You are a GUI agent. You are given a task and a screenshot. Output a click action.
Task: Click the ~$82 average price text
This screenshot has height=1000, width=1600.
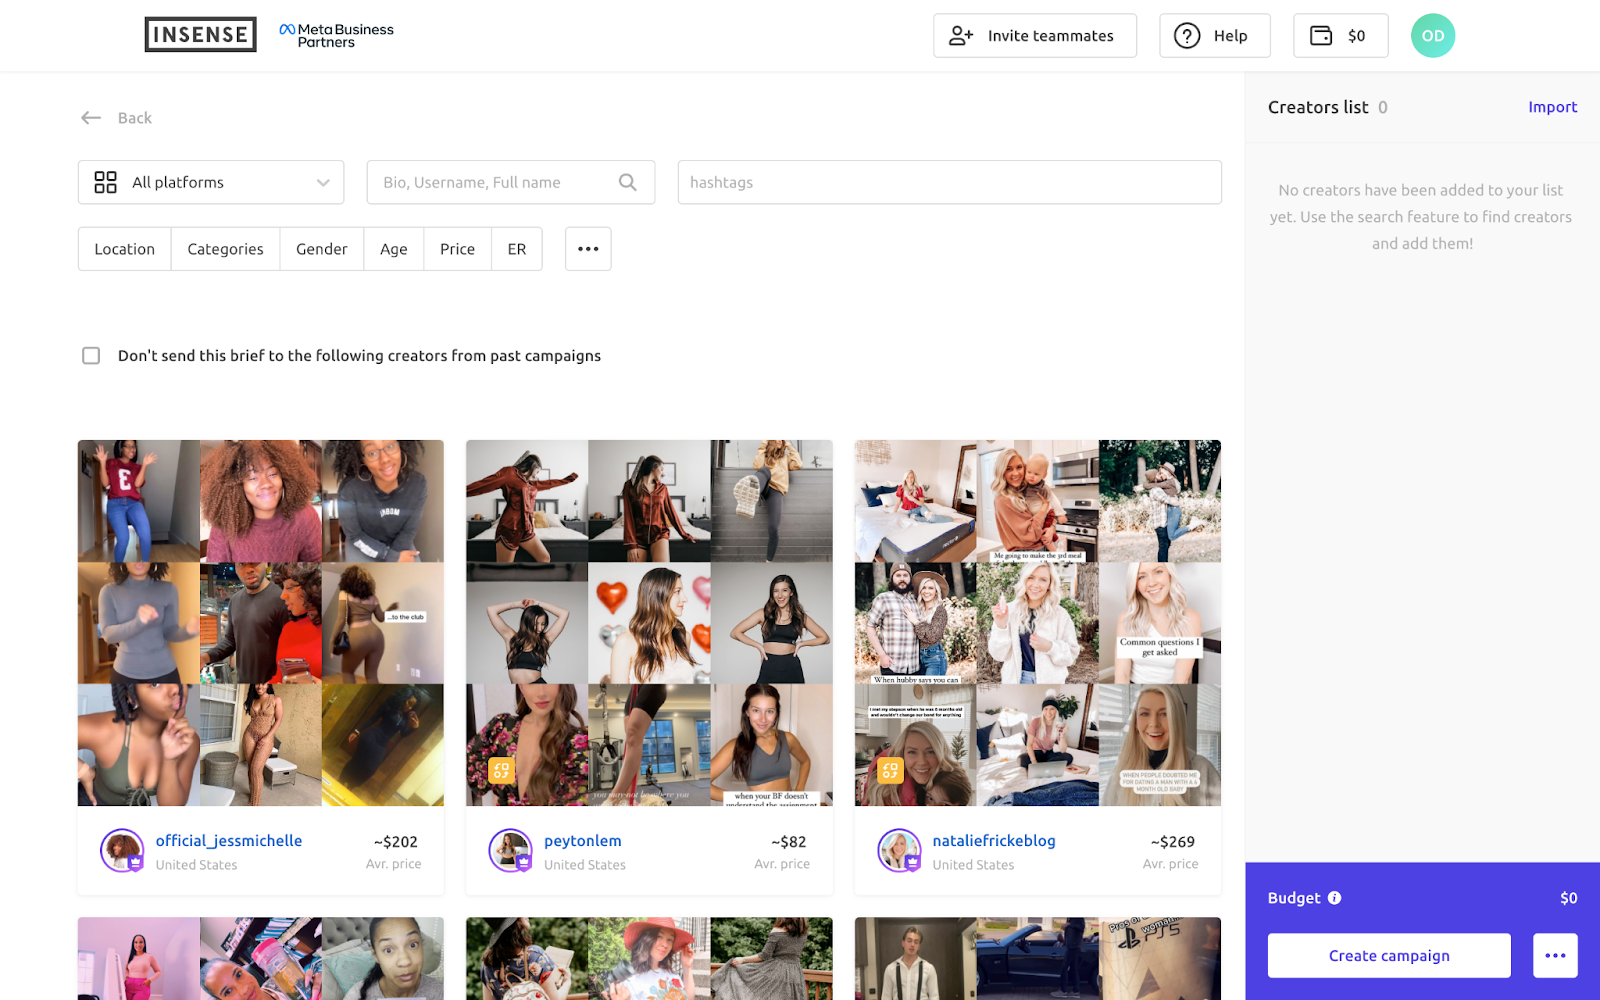pos(789,842)
